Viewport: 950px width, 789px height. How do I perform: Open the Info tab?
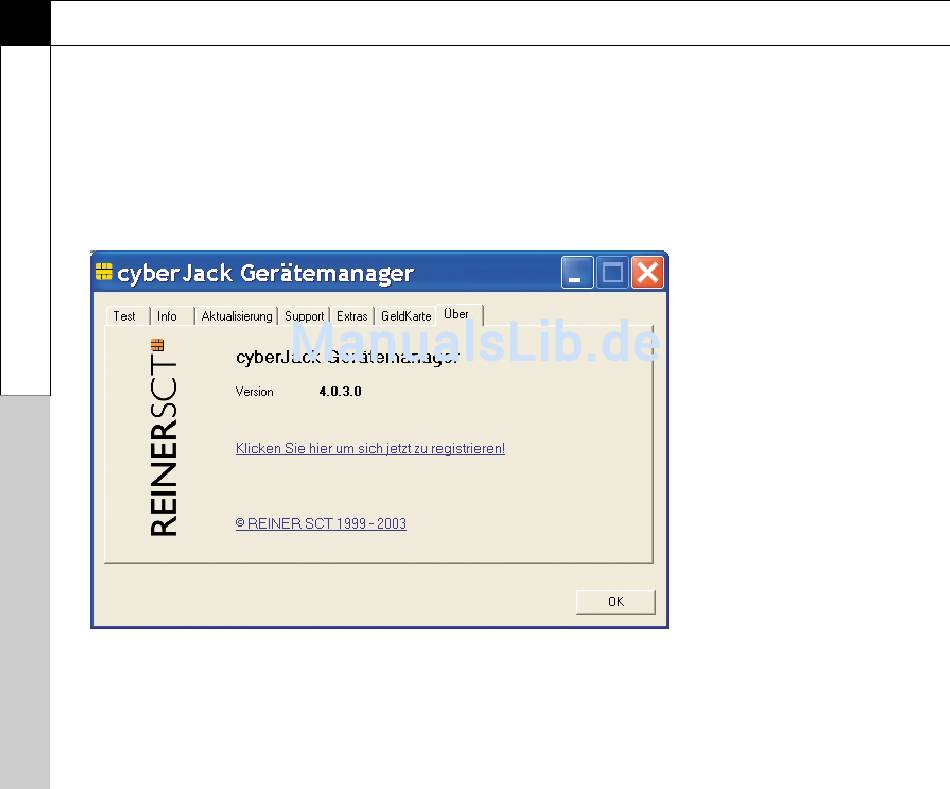(x=167, y=316)
